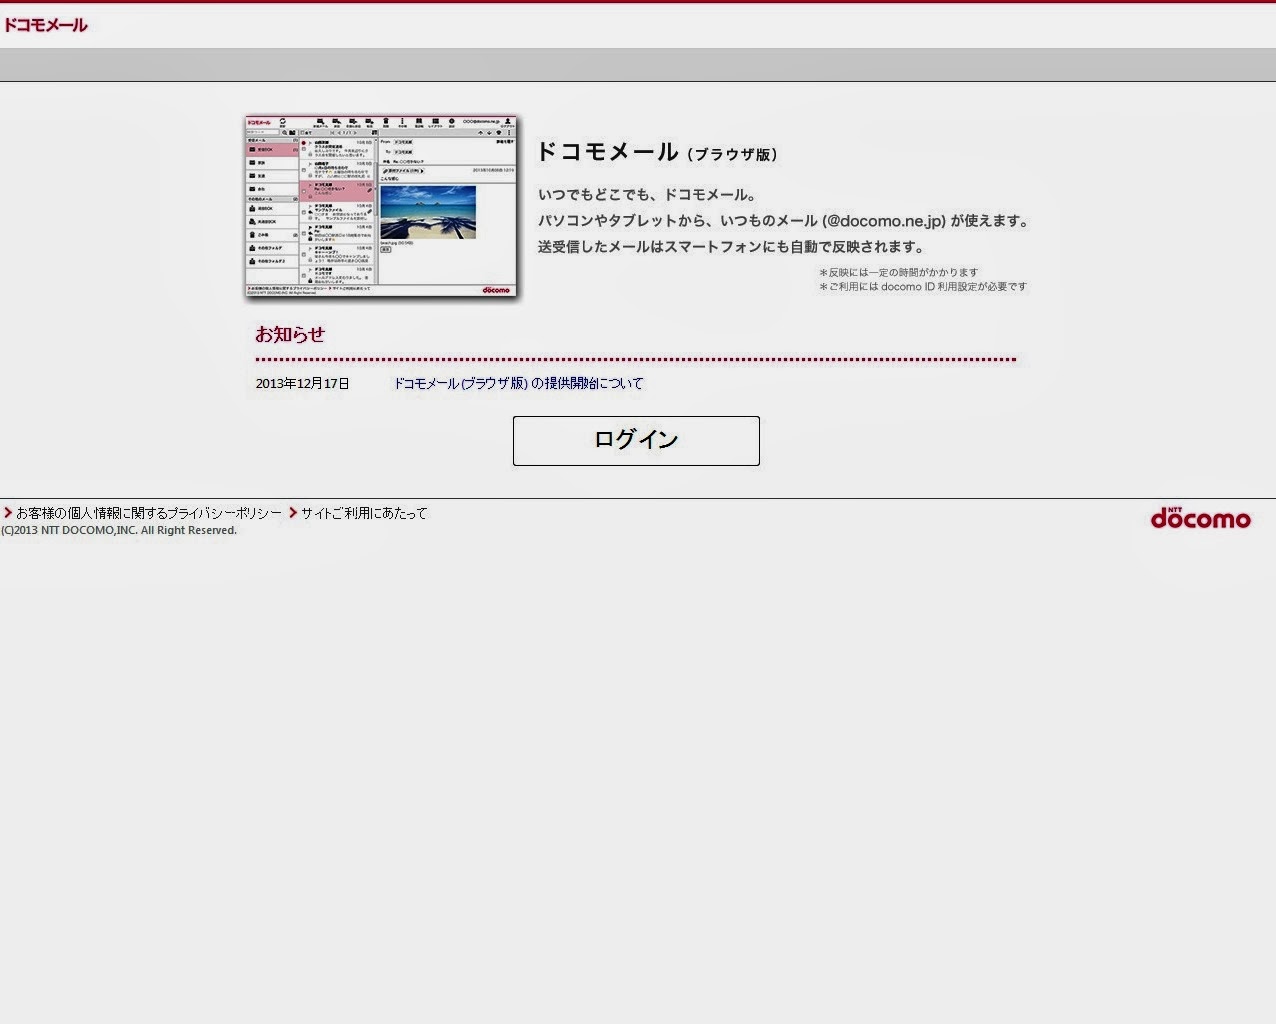Viewport: 1276px width, 1024px height.
Task: Click the red arrow before サイトご利用にあたって
Action: point(293,513)
